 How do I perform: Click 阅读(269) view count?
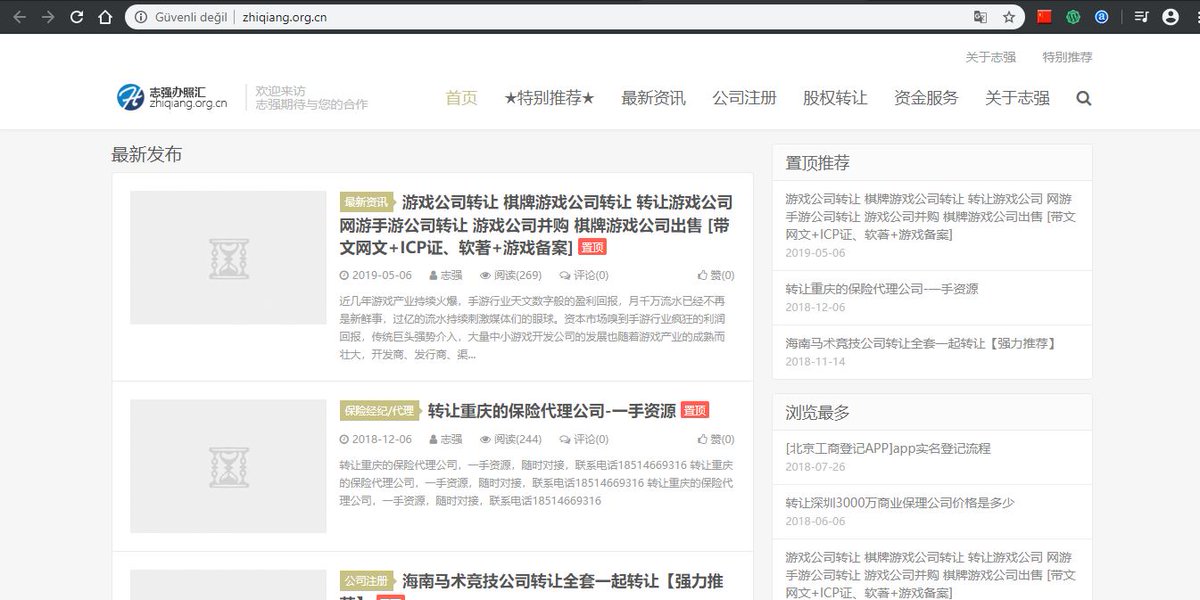pyautogui.click(x=511, y=275)
